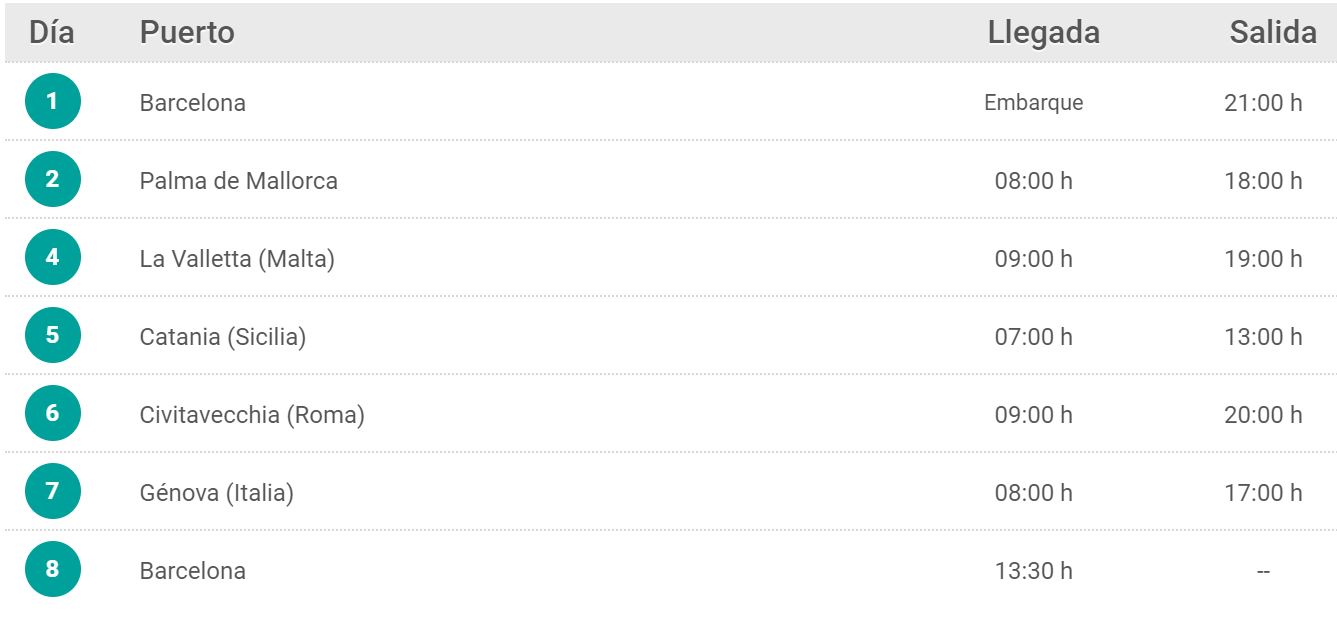
Task: Open Civitavecchia (Roma) port entry
Action: click(252, 415)
